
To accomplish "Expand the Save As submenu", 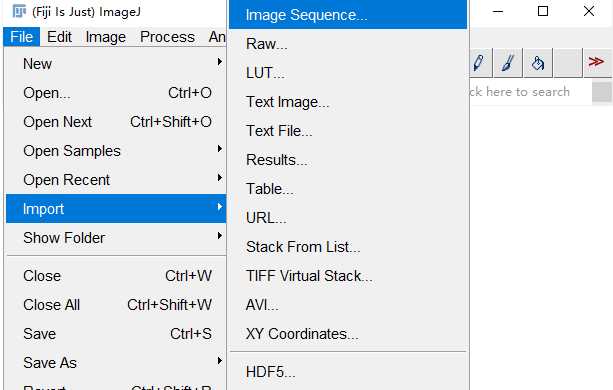I will [116, 363].
